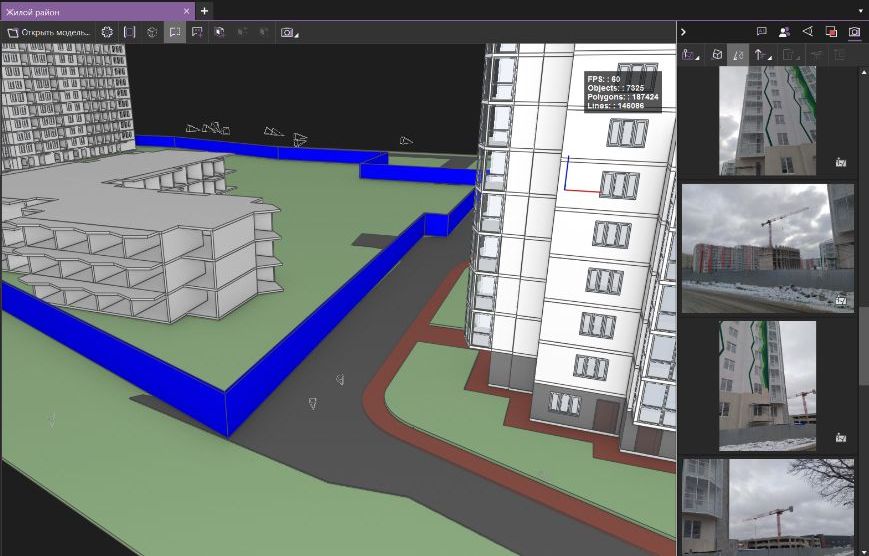Image resolution: width=869 pixels, height=556 pixels.
Task: Toggle the highlighted open-book icon in viewport toolbar
Action: click(174, 32)
